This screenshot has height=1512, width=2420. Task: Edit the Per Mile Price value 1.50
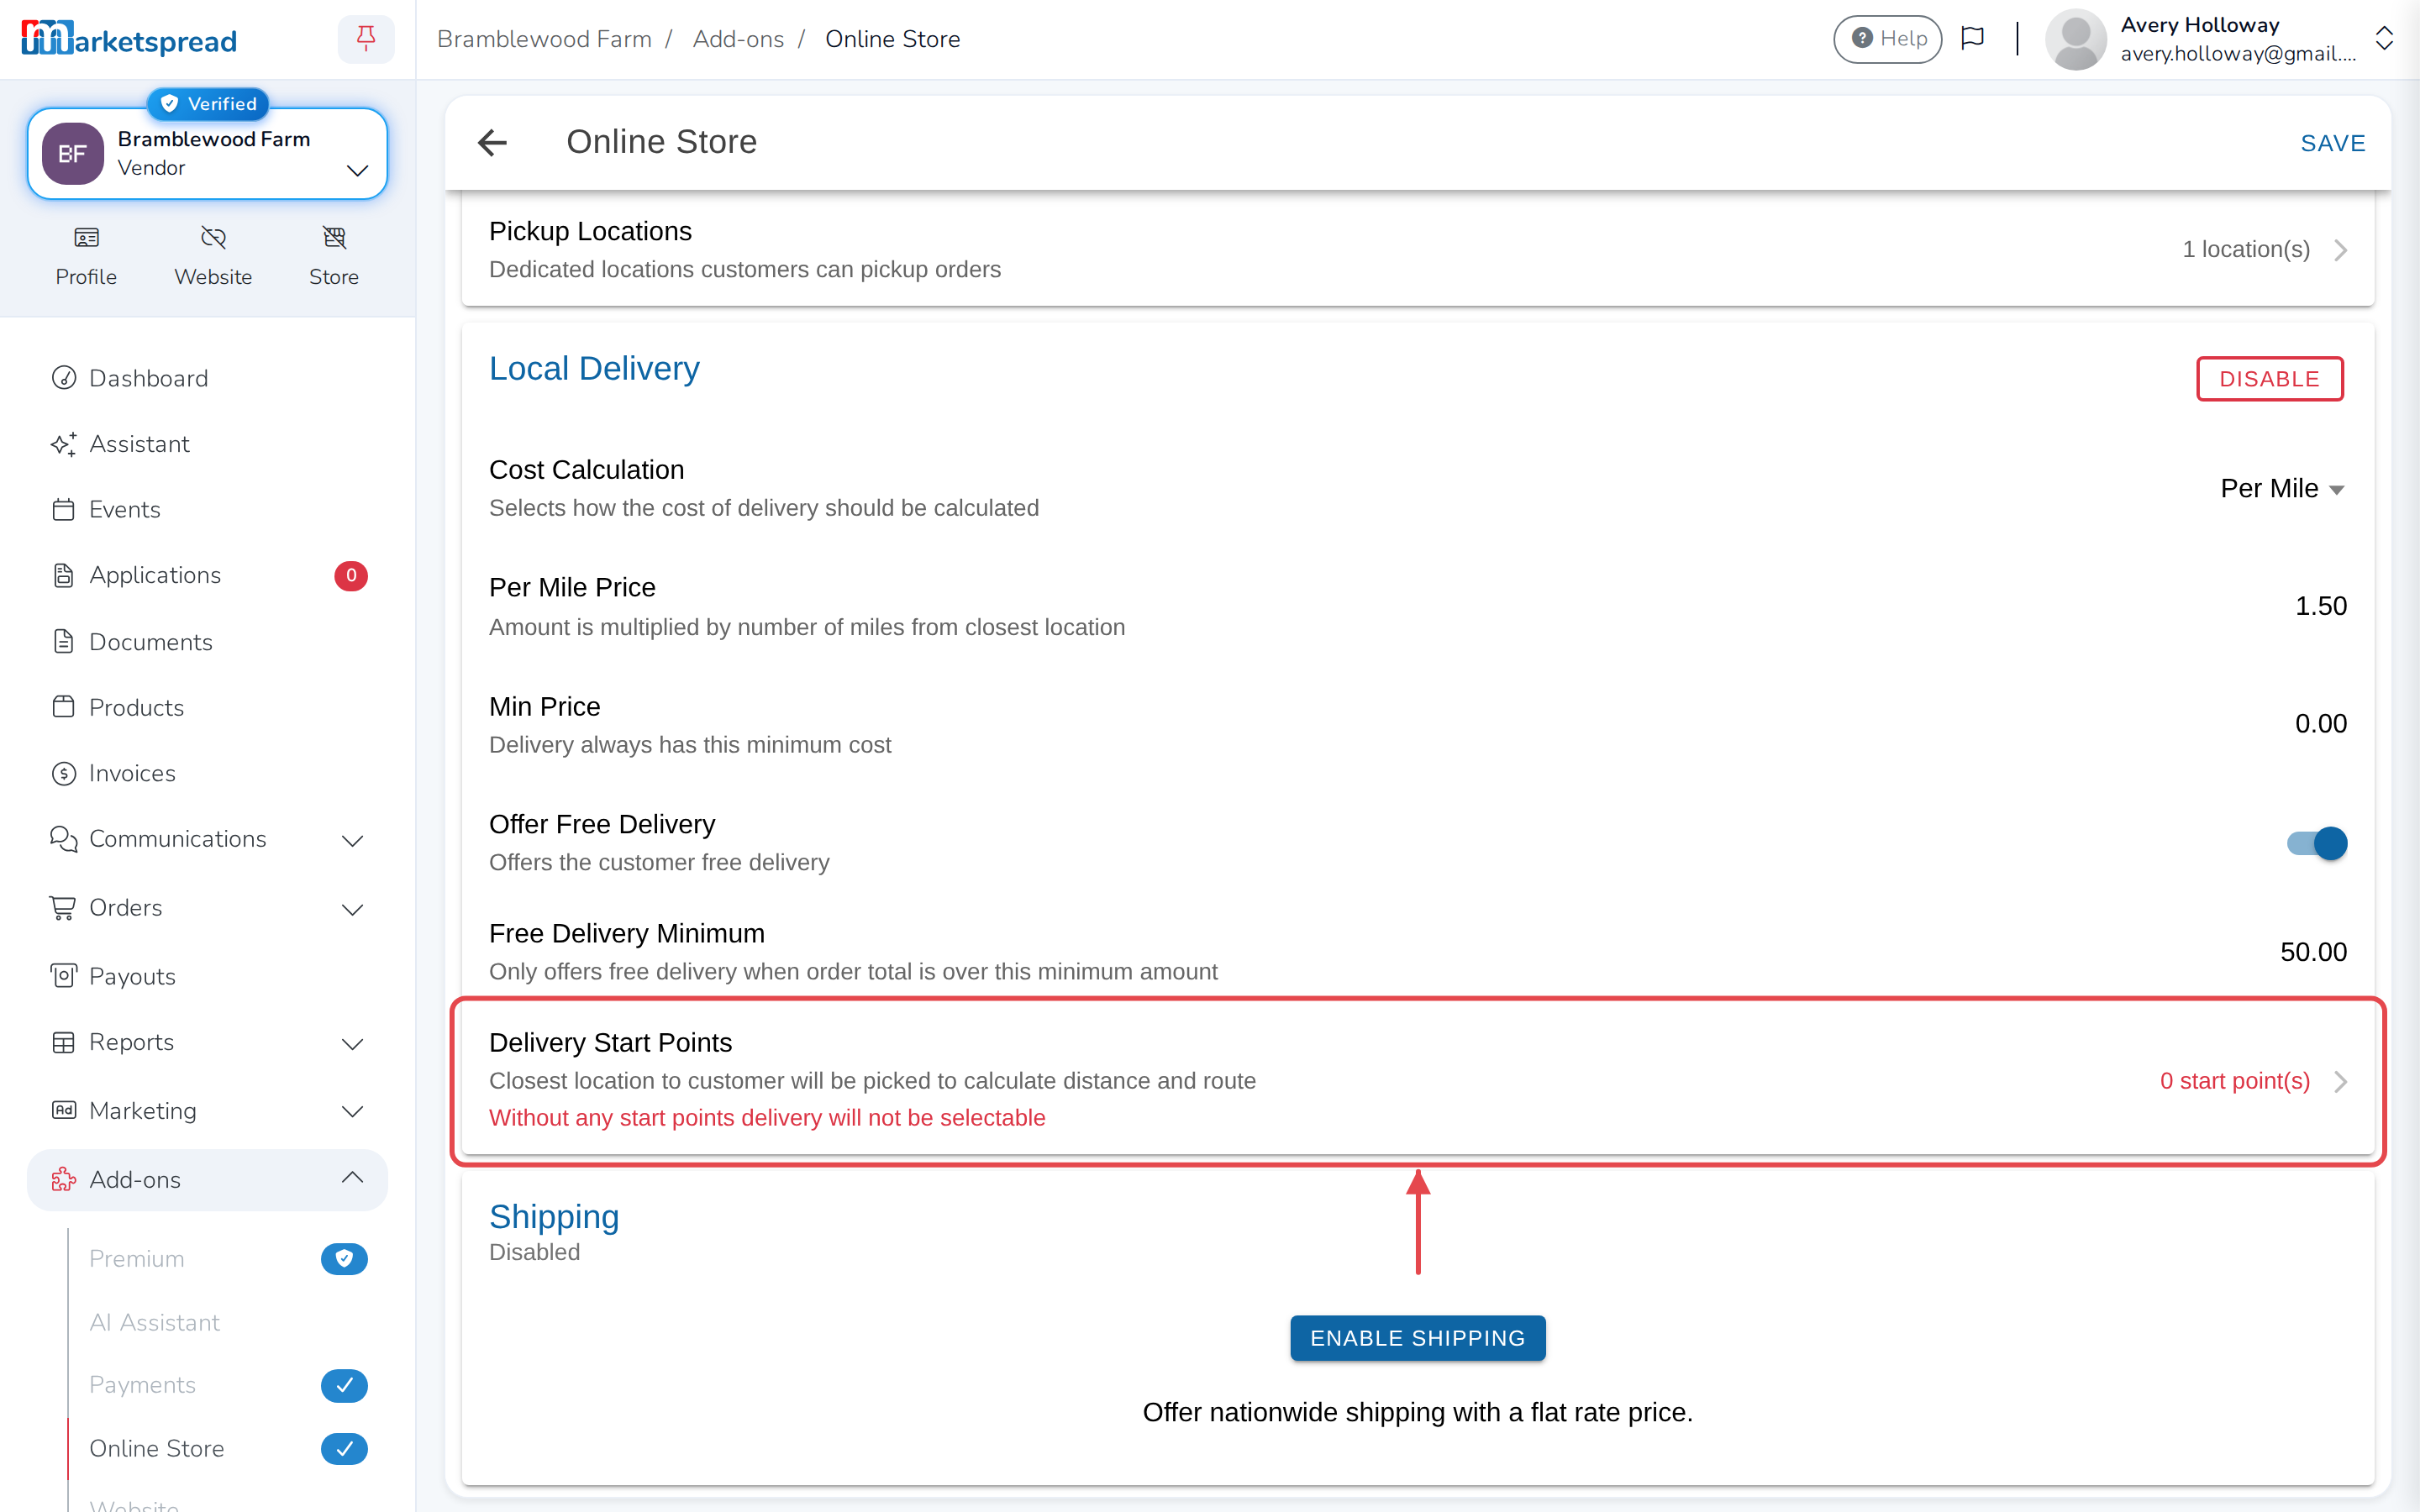click(2320, 606)
